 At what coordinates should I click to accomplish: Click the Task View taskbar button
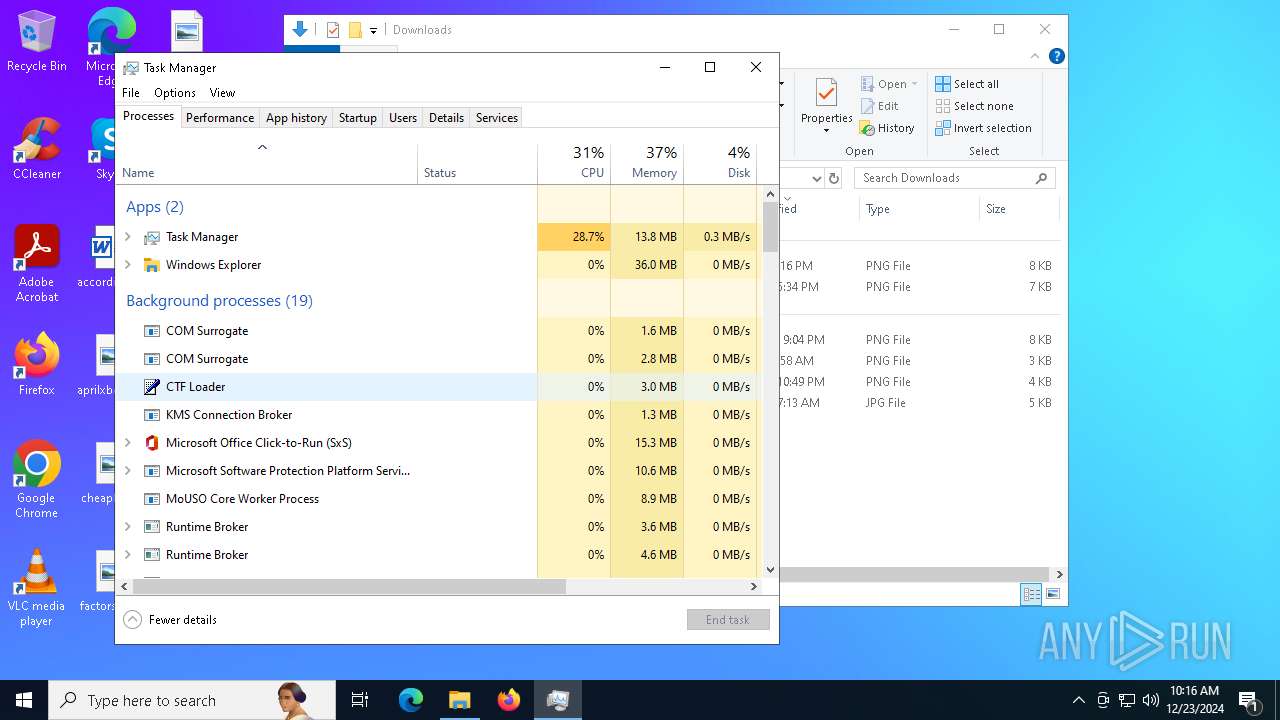360,700
